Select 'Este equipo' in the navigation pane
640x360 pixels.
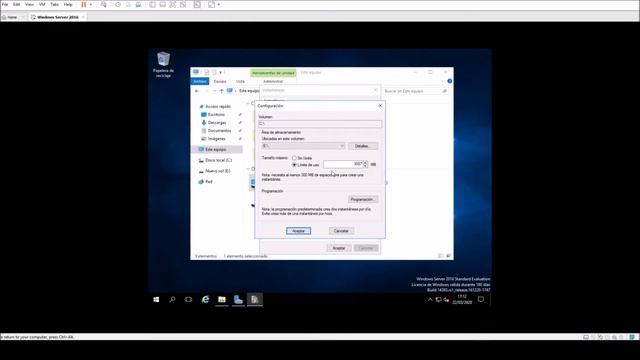click(218, 149)
